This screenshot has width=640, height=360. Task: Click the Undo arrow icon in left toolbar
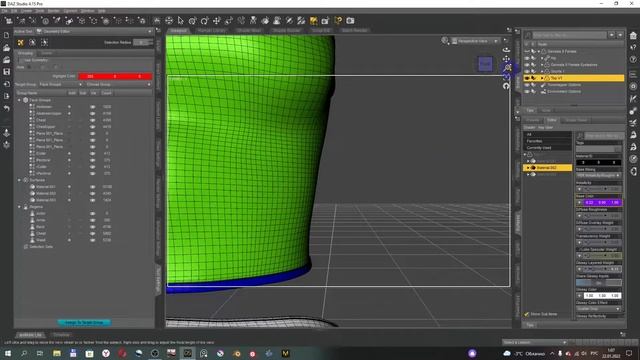[7, 108]
